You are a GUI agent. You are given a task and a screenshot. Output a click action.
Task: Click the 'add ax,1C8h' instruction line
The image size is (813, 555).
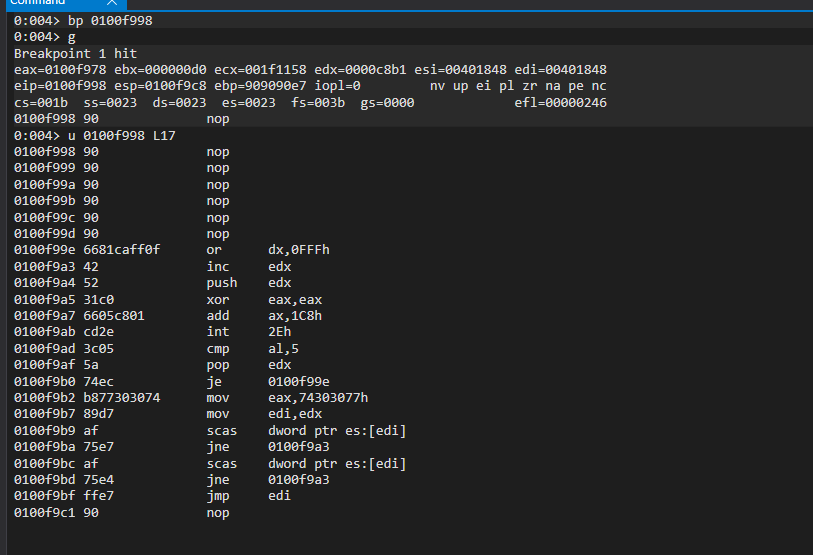pyautogui.click(x=250, y=315)
